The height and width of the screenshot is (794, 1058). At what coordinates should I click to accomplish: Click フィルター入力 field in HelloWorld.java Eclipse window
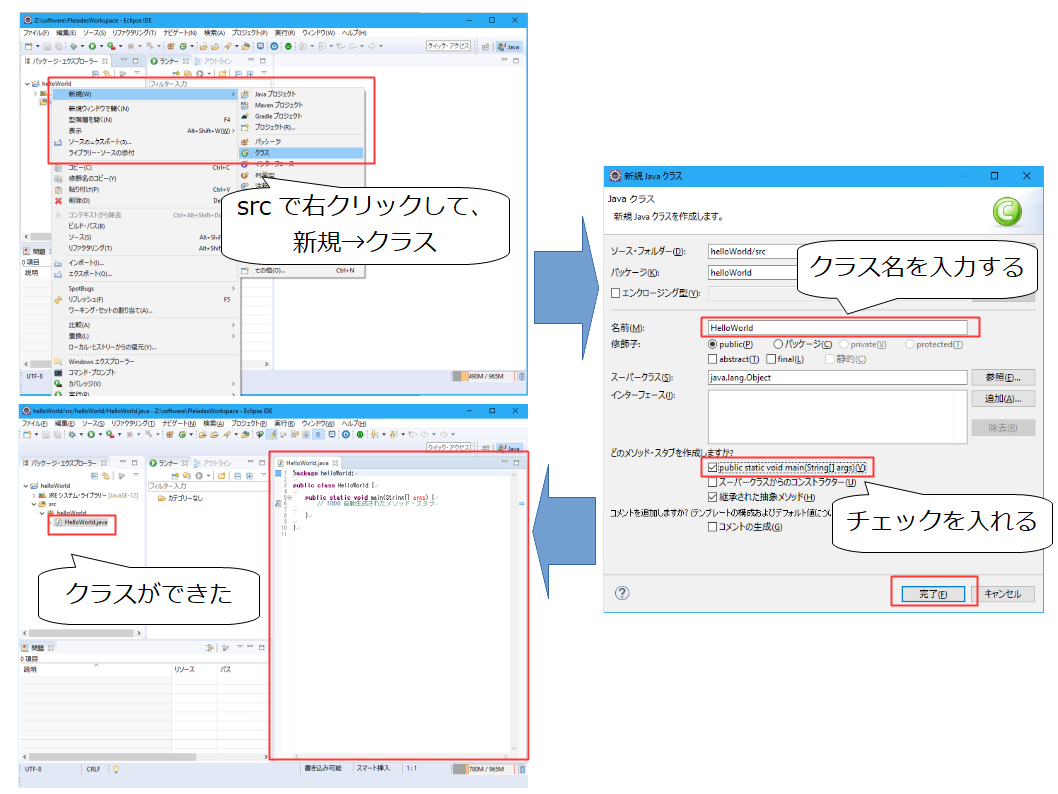click(206, 486)
